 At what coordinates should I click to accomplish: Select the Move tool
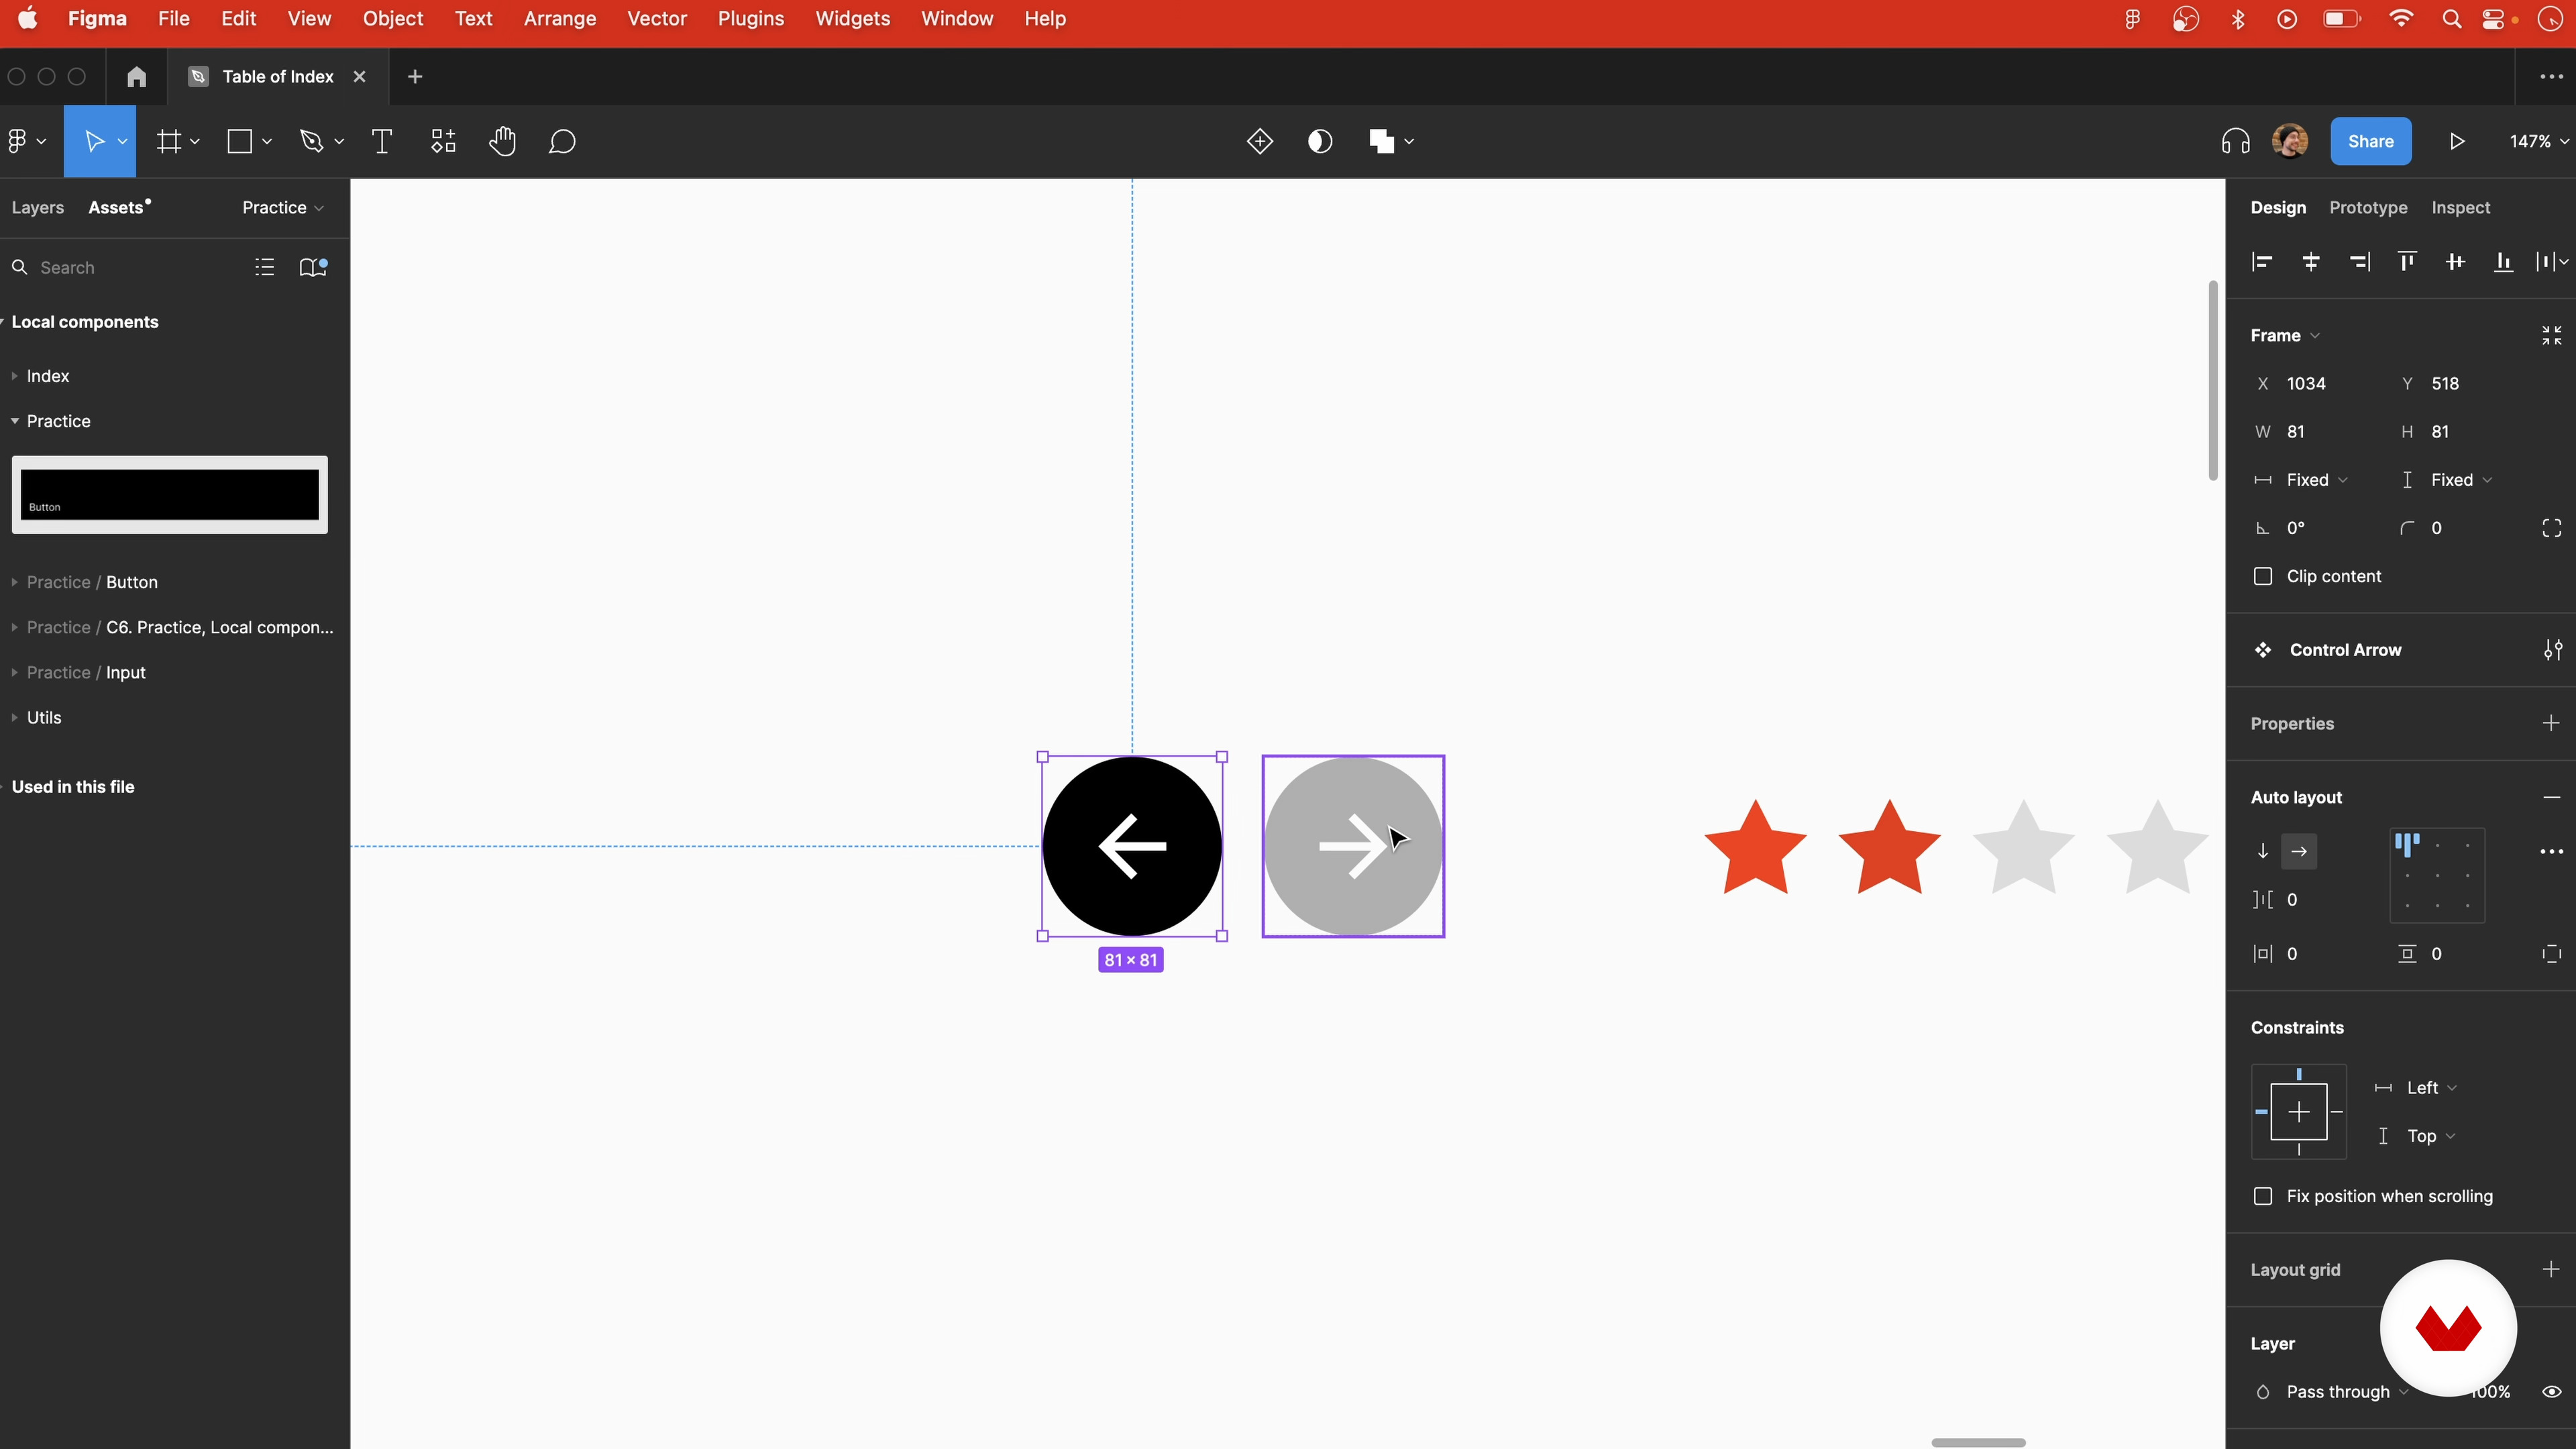(94, 141)
